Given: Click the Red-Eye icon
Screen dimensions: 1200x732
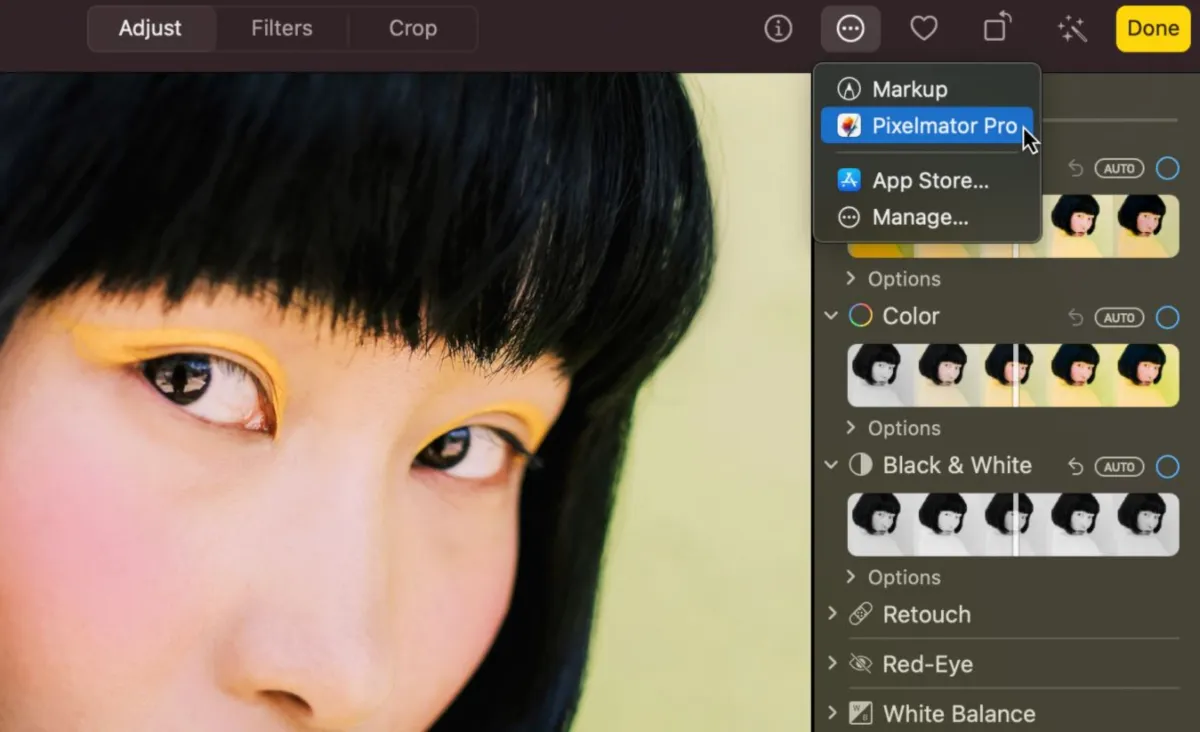Looking at the screenshot, I should [860, 664].
